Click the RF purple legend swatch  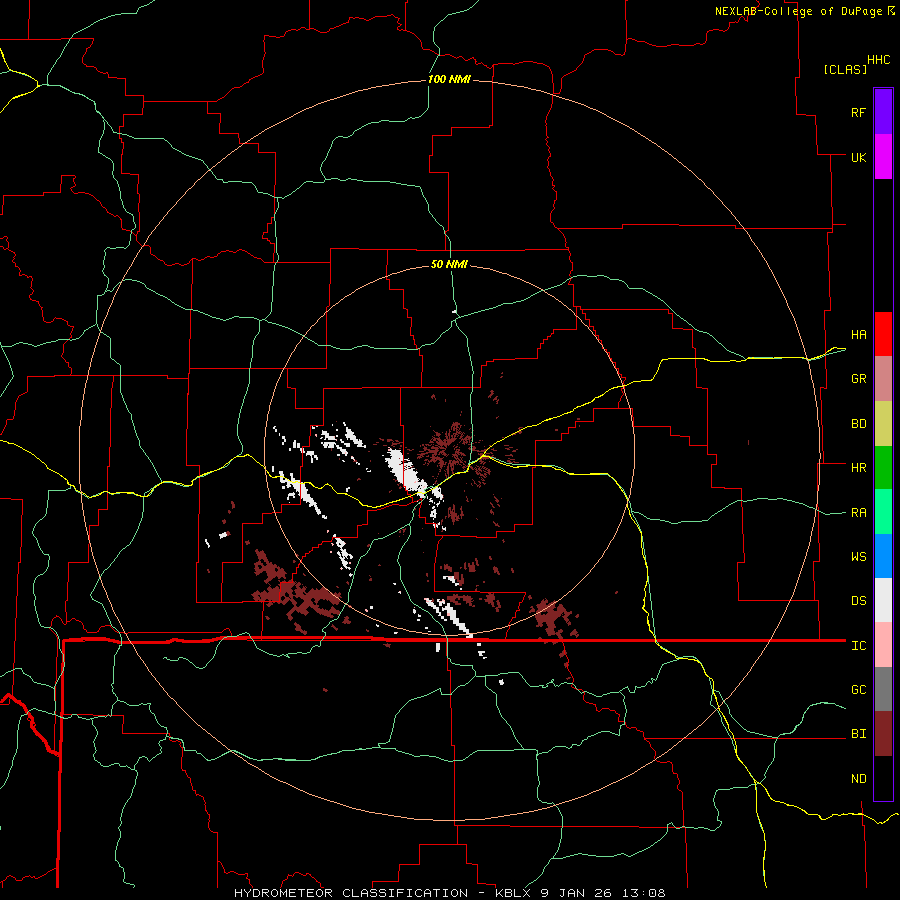883,112
